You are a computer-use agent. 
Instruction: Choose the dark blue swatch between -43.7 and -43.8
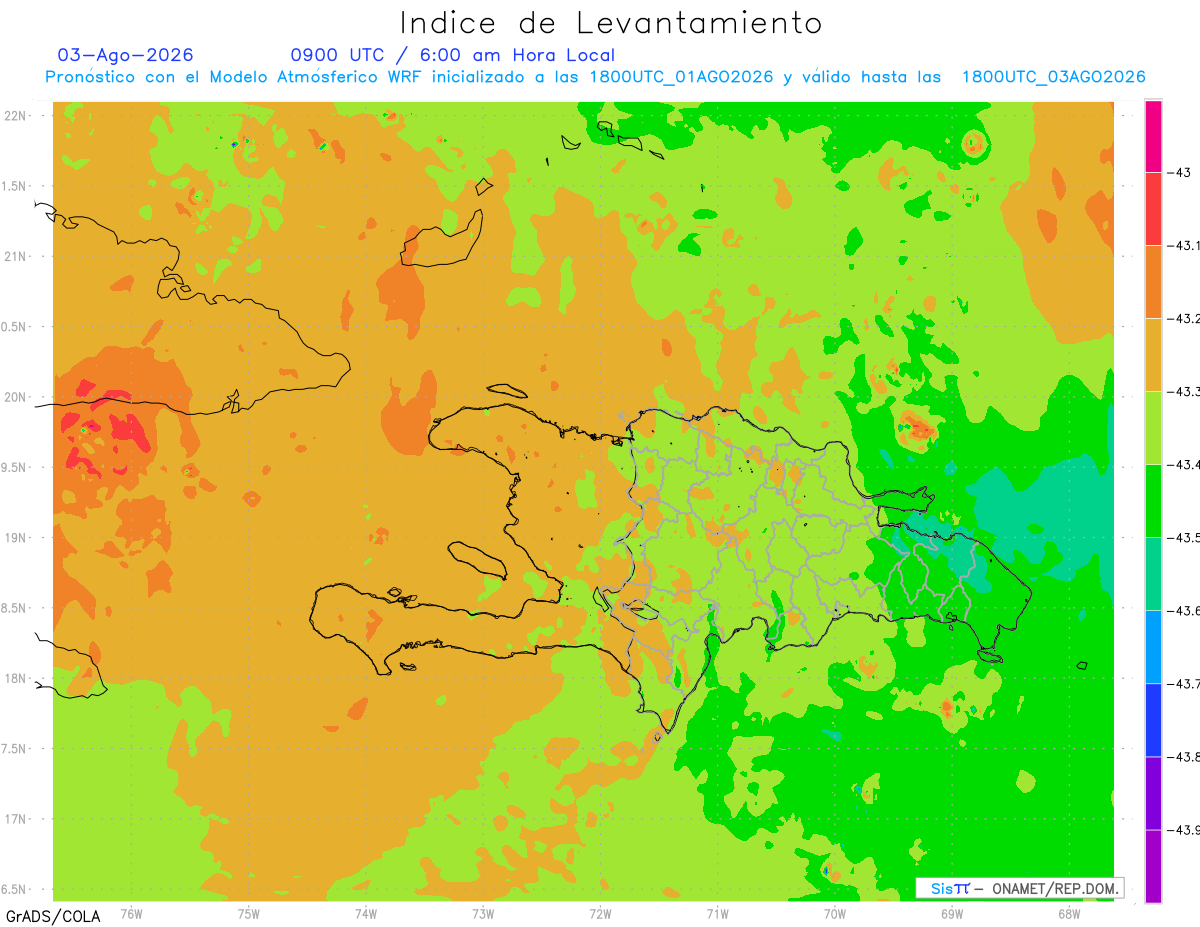click(1153, 720)
